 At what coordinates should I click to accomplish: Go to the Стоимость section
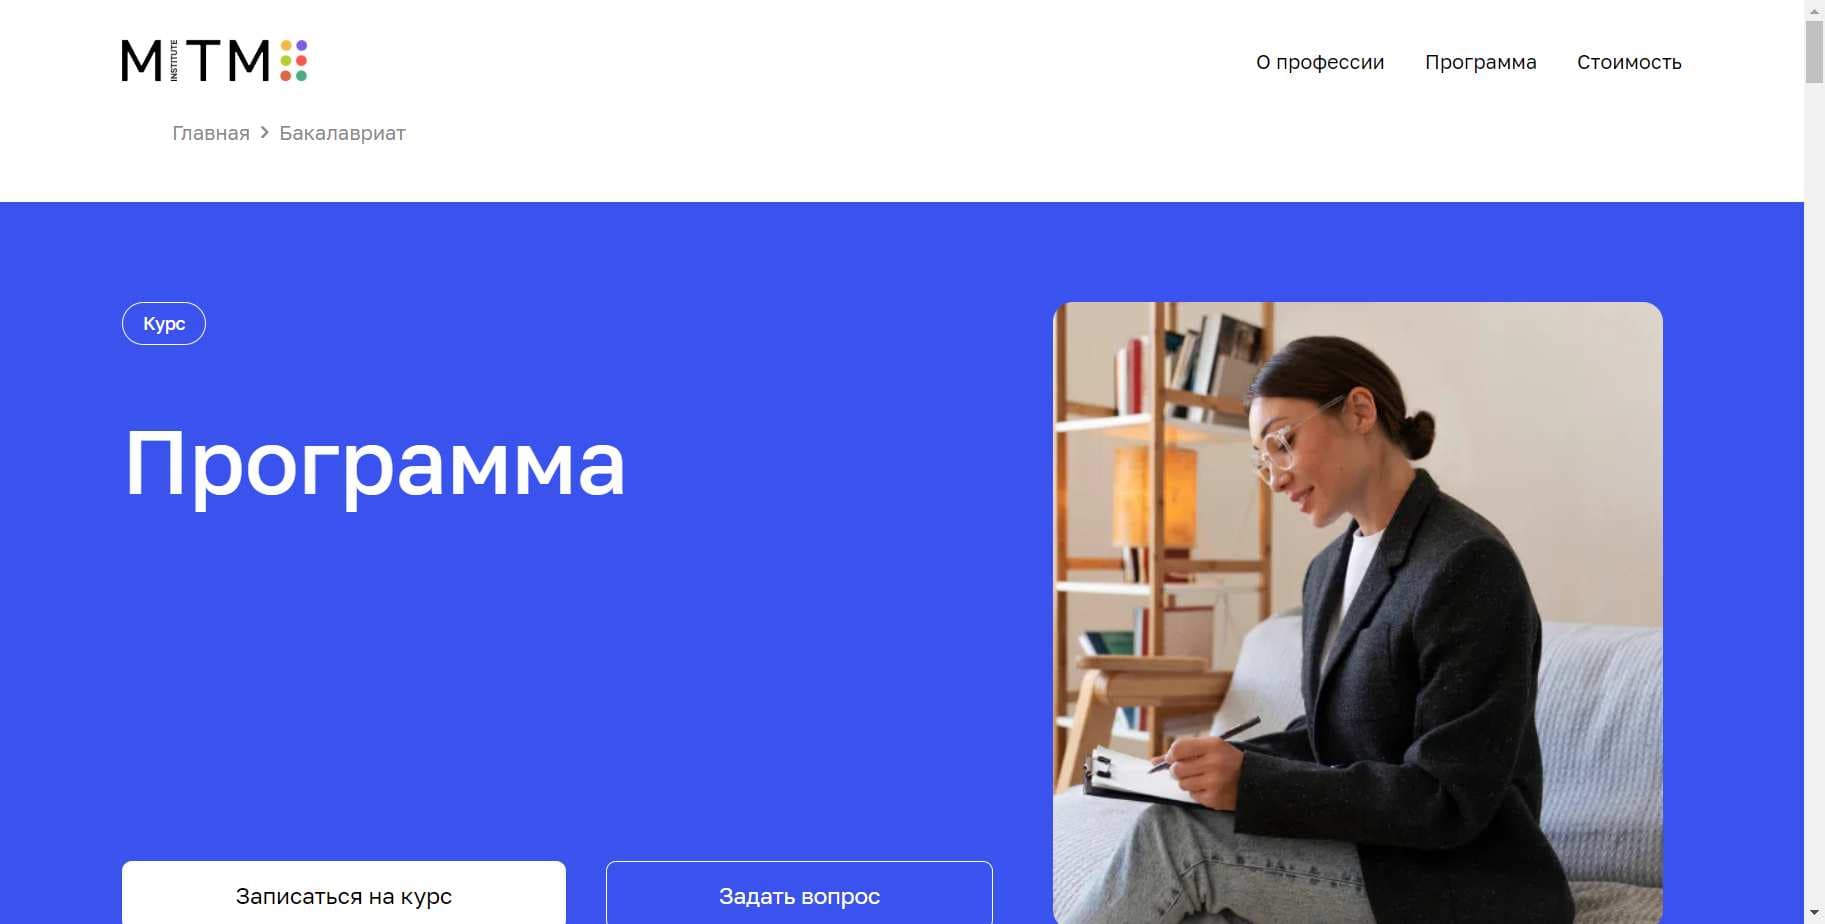(x=1629, y=62)
